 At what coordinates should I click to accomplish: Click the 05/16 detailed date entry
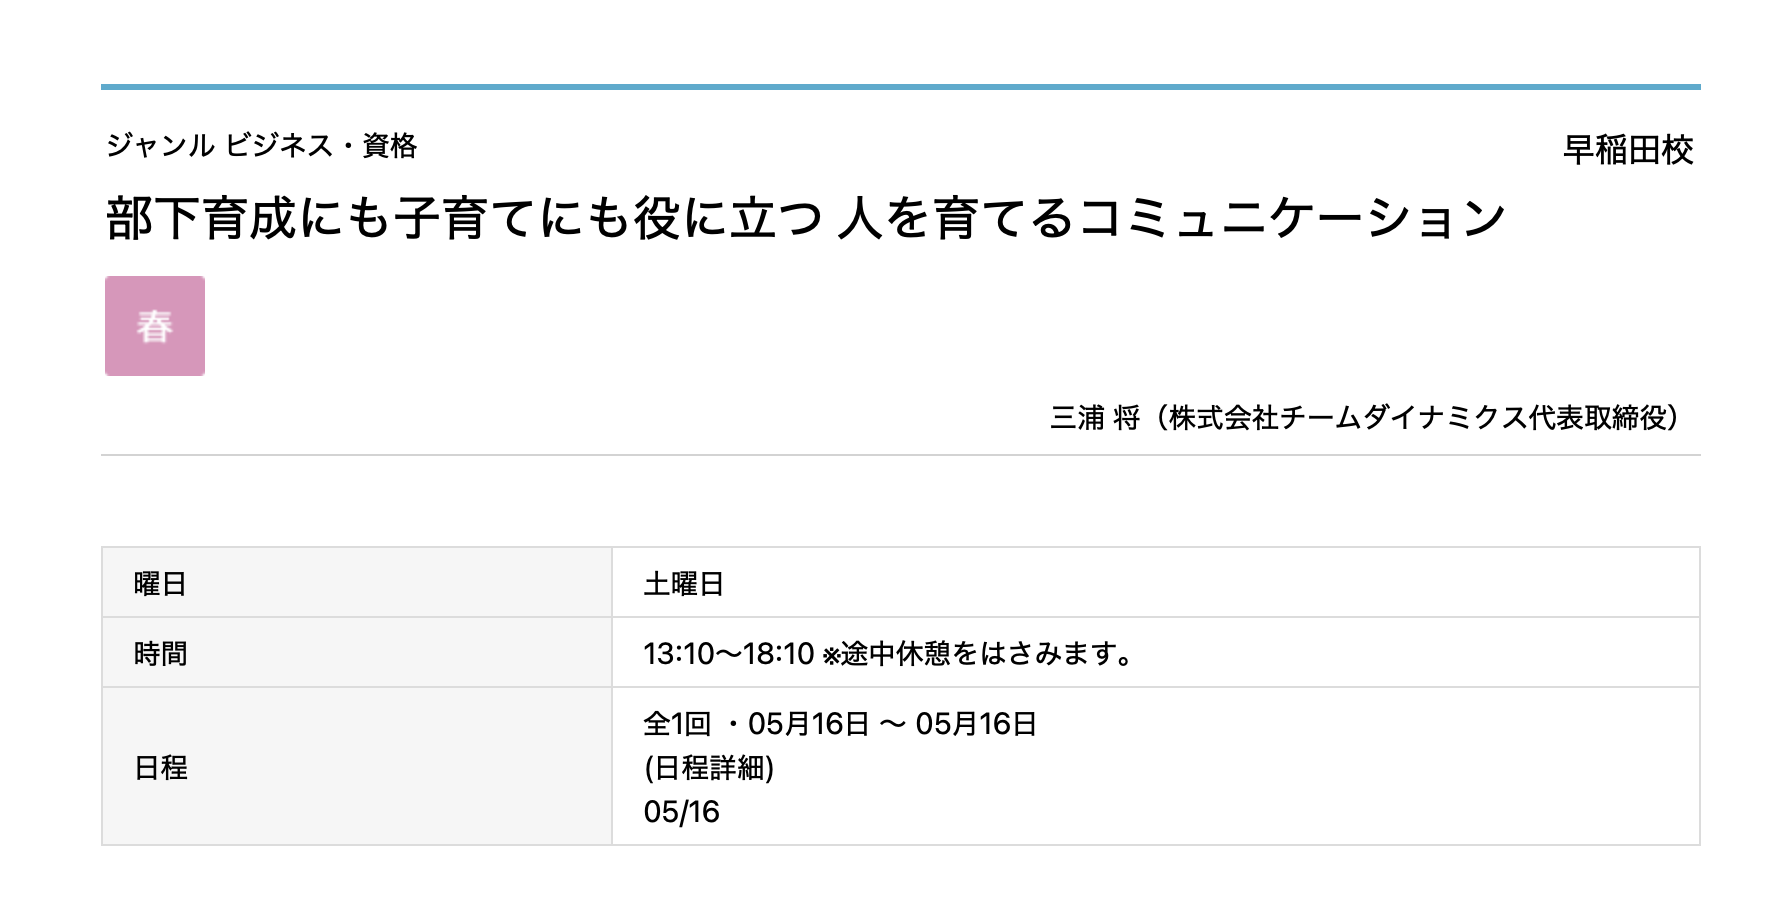pyautogui.click(x=681, y=812)
